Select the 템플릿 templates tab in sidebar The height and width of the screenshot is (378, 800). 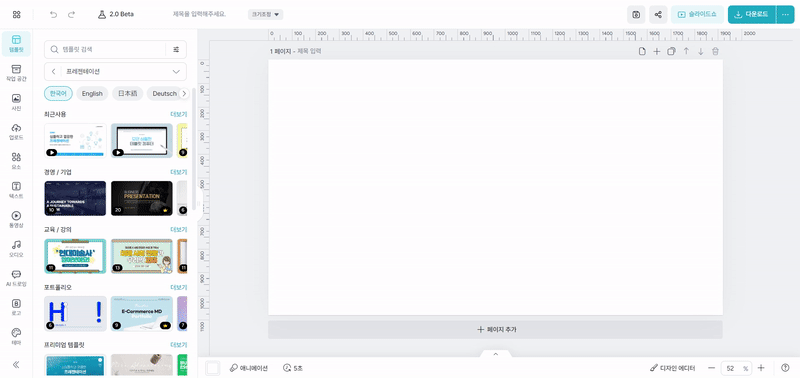(16, 44)
